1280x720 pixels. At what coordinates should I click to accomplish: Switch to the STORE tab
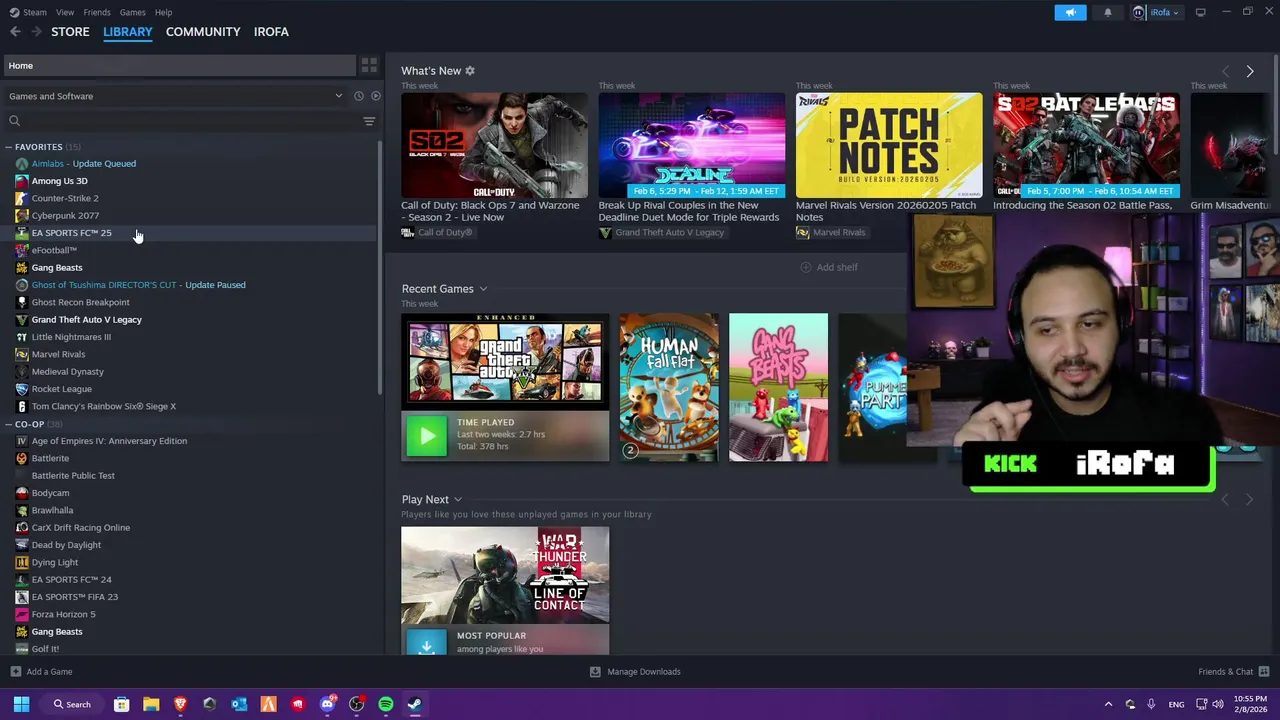coord(70,32)
